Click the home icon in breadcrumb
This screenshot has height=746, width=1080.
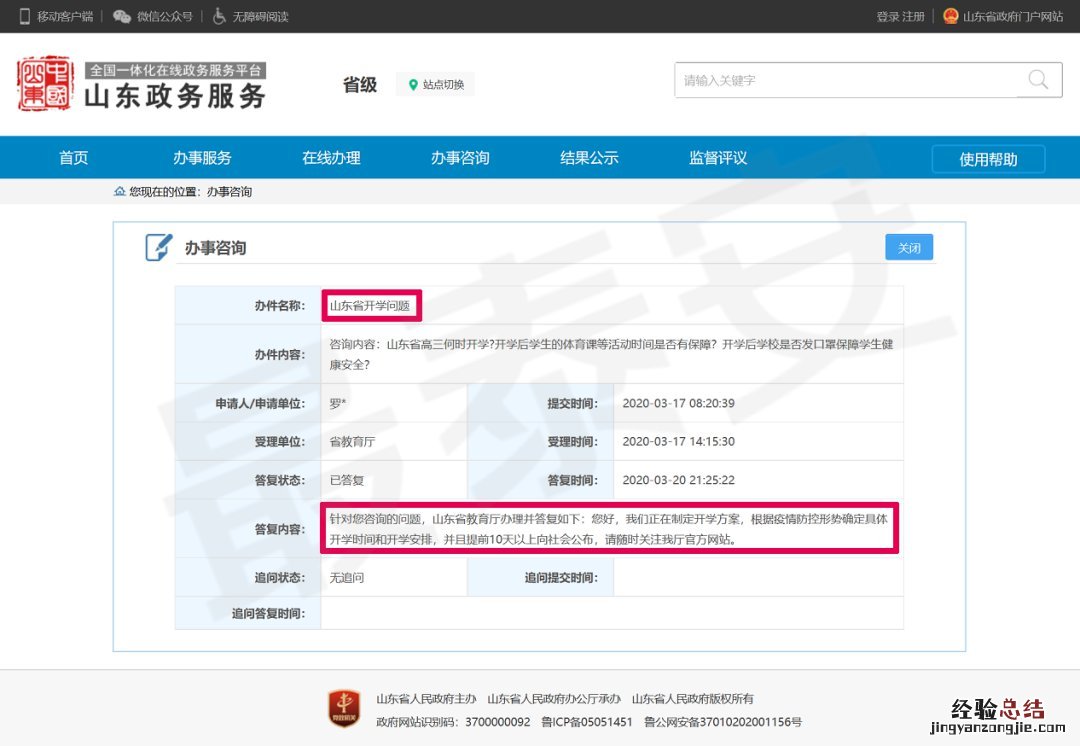[x=120, y=191]
